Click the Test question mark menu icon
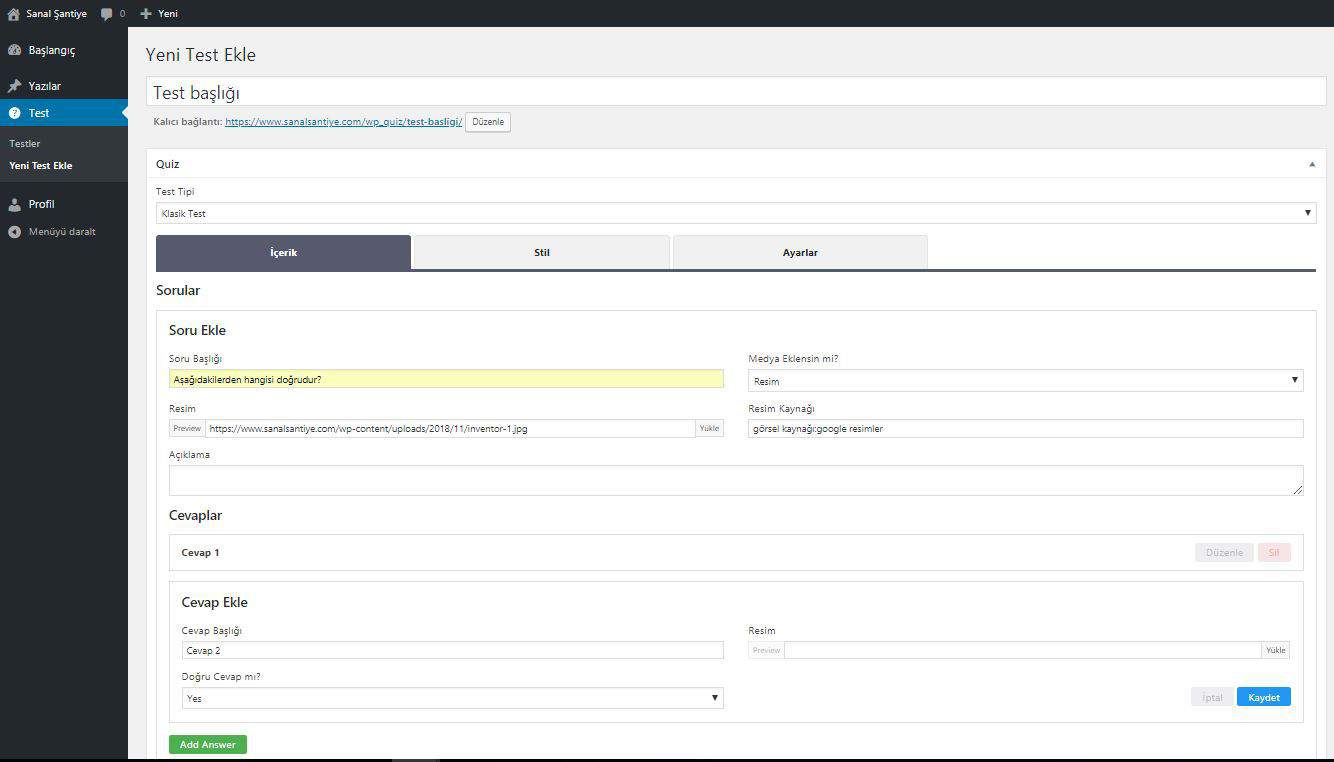 [14, 113]
